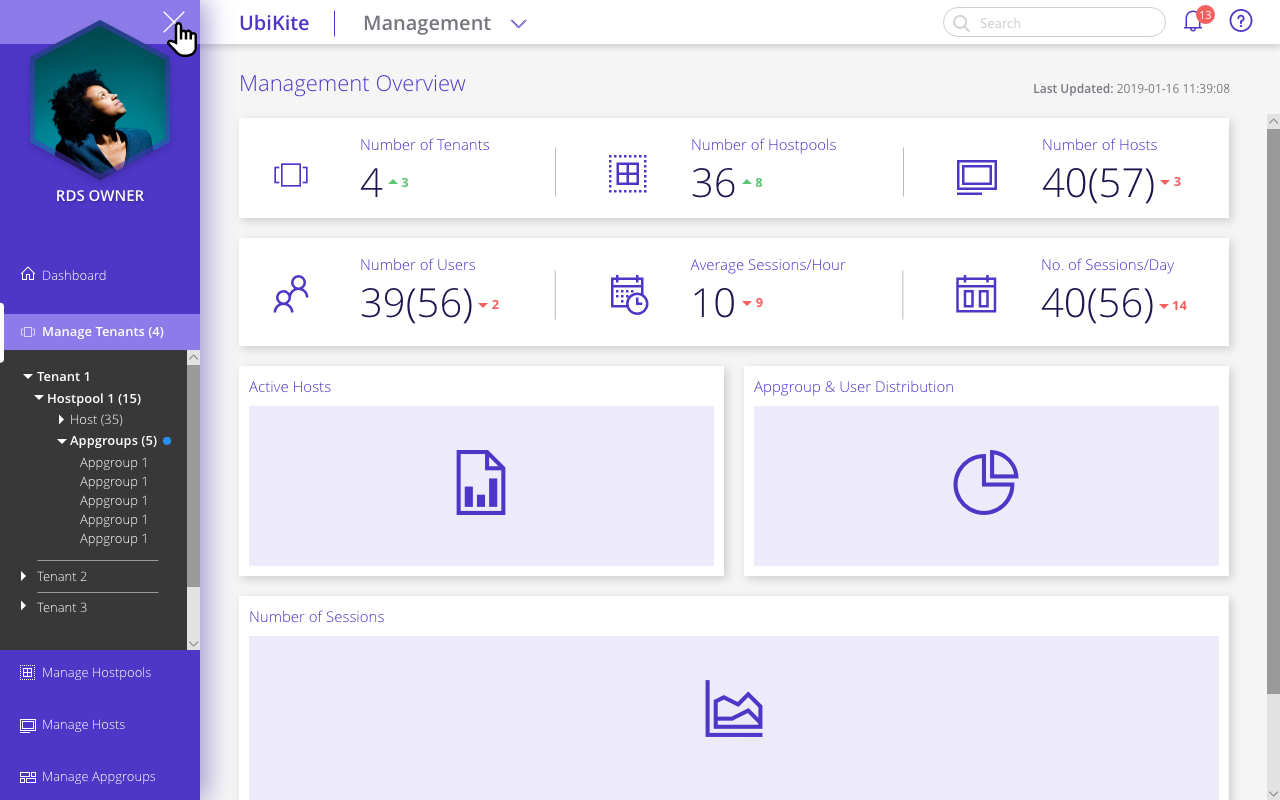Image resolution: width=1280 pixels, height=800 pixels.
Task: Click the UbiKite logo
Action: coord(274,22)
